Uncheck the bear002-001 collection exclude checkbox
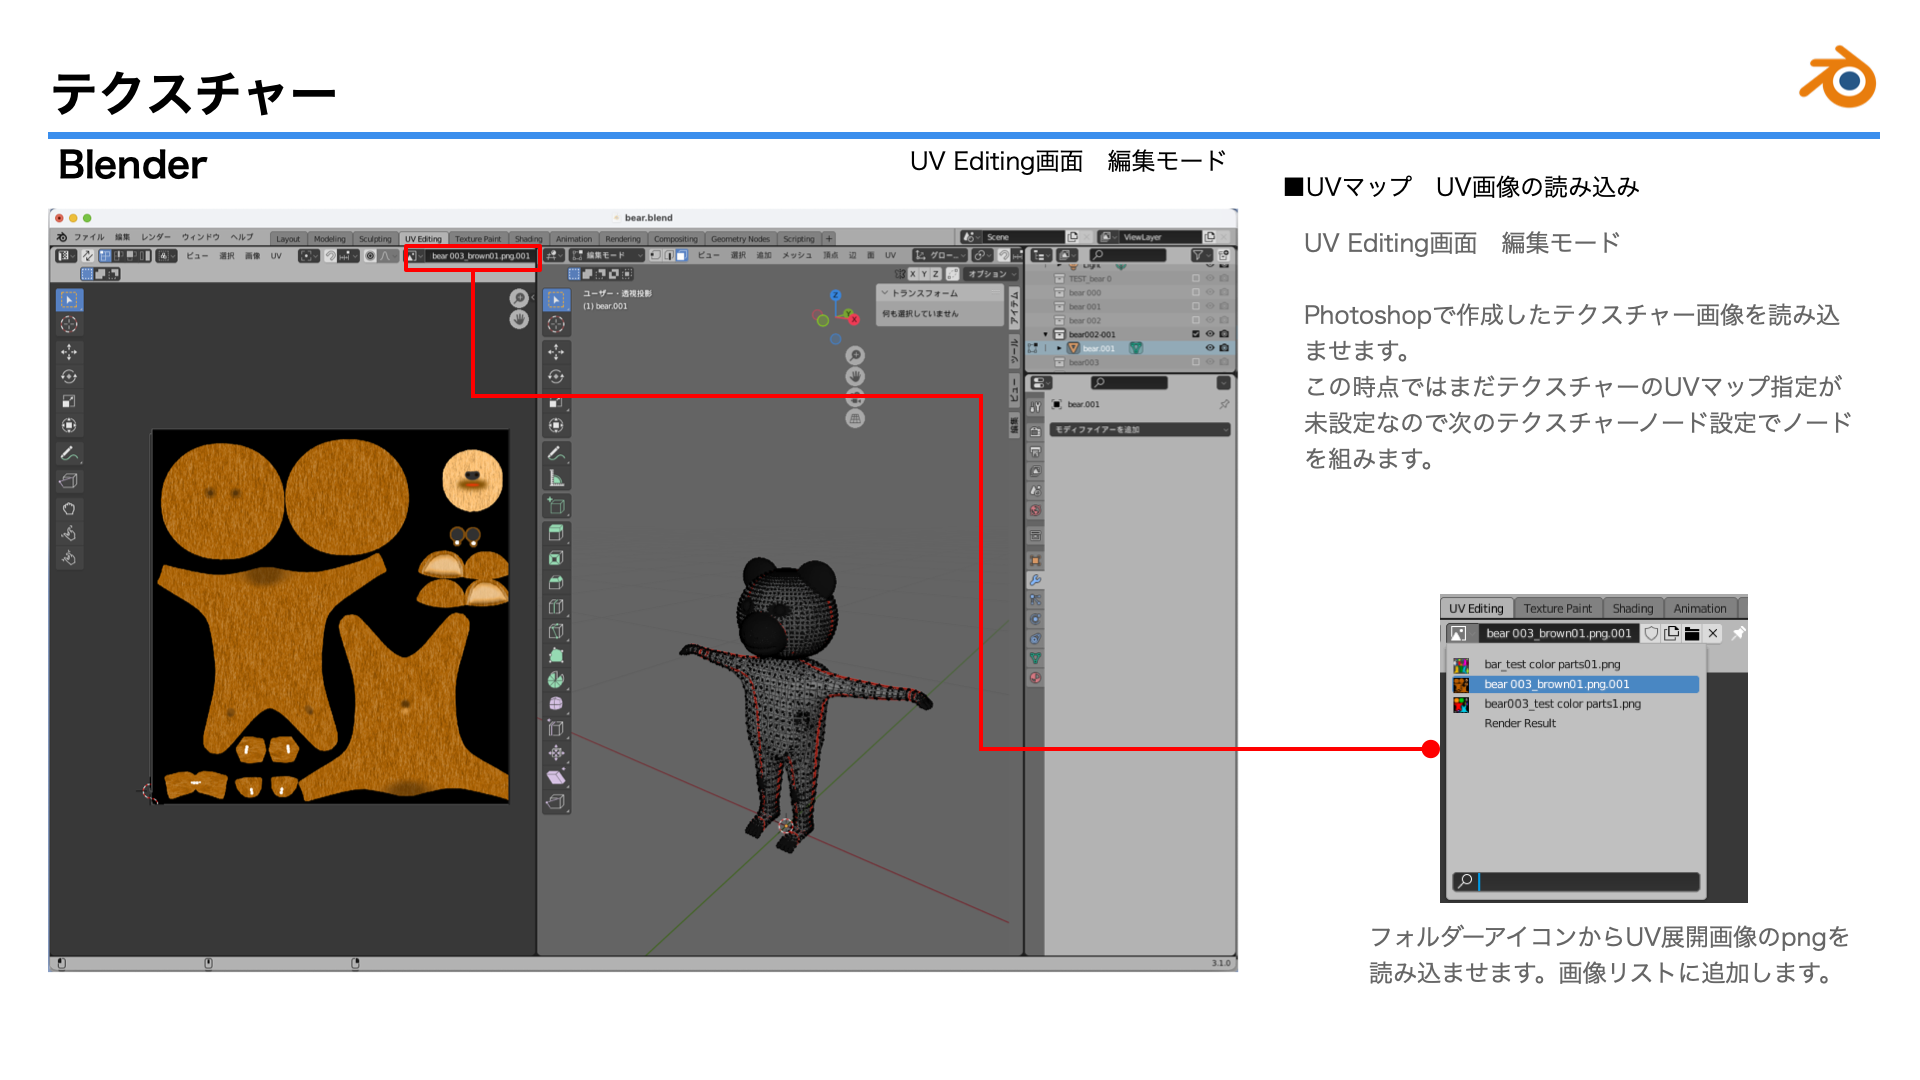 pyautogui.click(x=1195, y=334)
